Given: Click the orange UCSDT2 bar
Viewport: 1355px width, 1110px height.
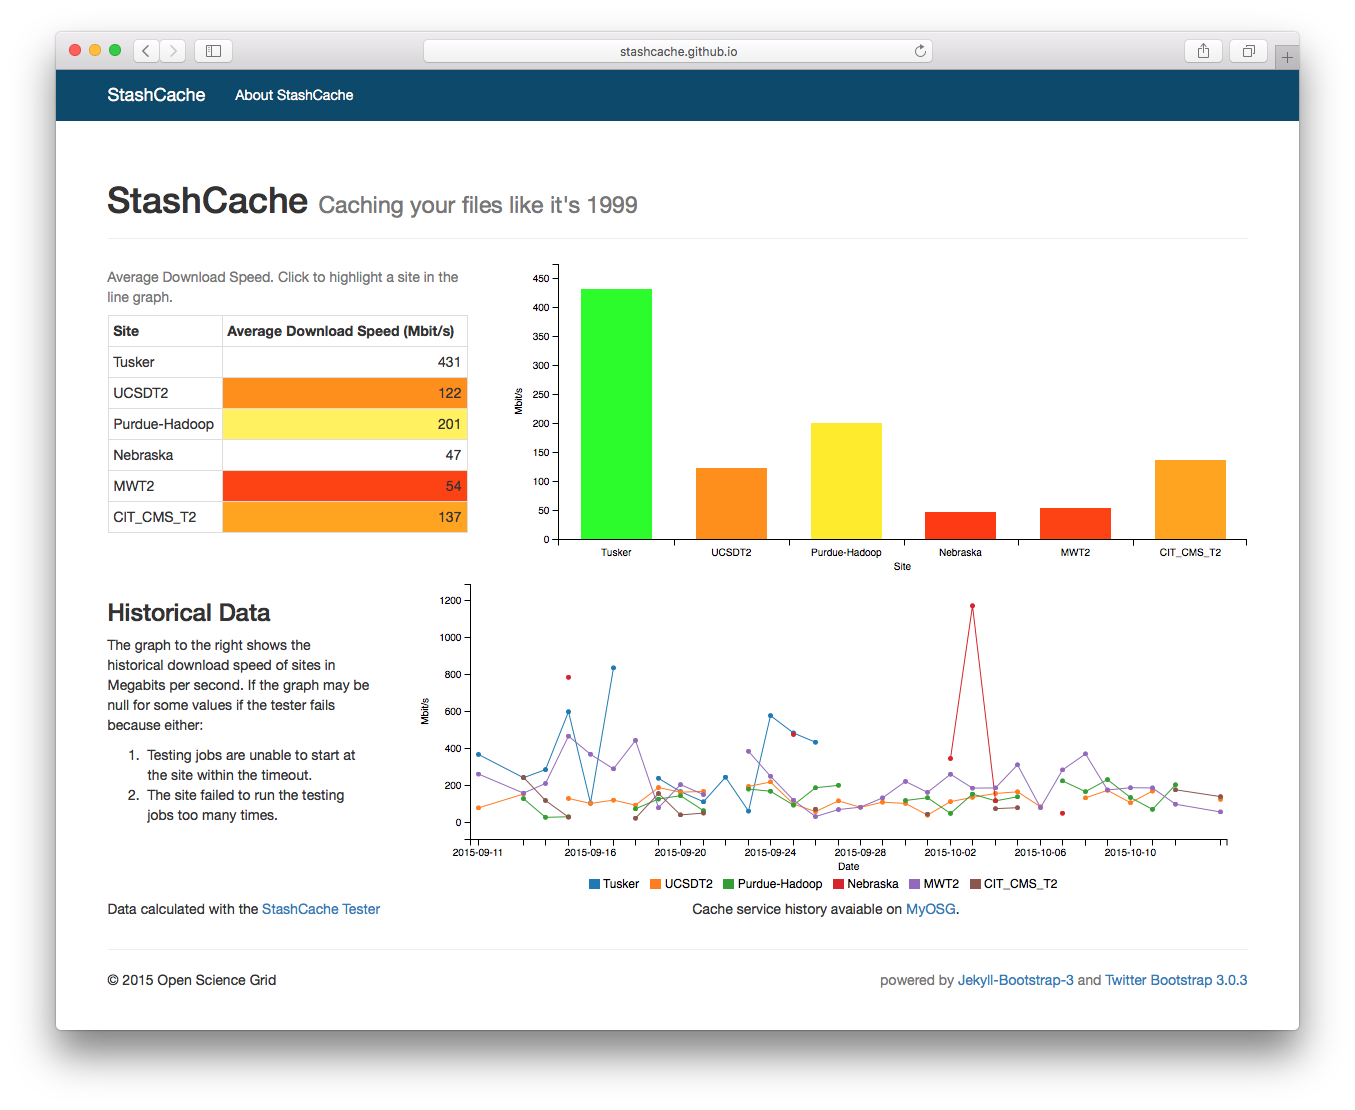Looking at the screenshot, I should (731, 503).
